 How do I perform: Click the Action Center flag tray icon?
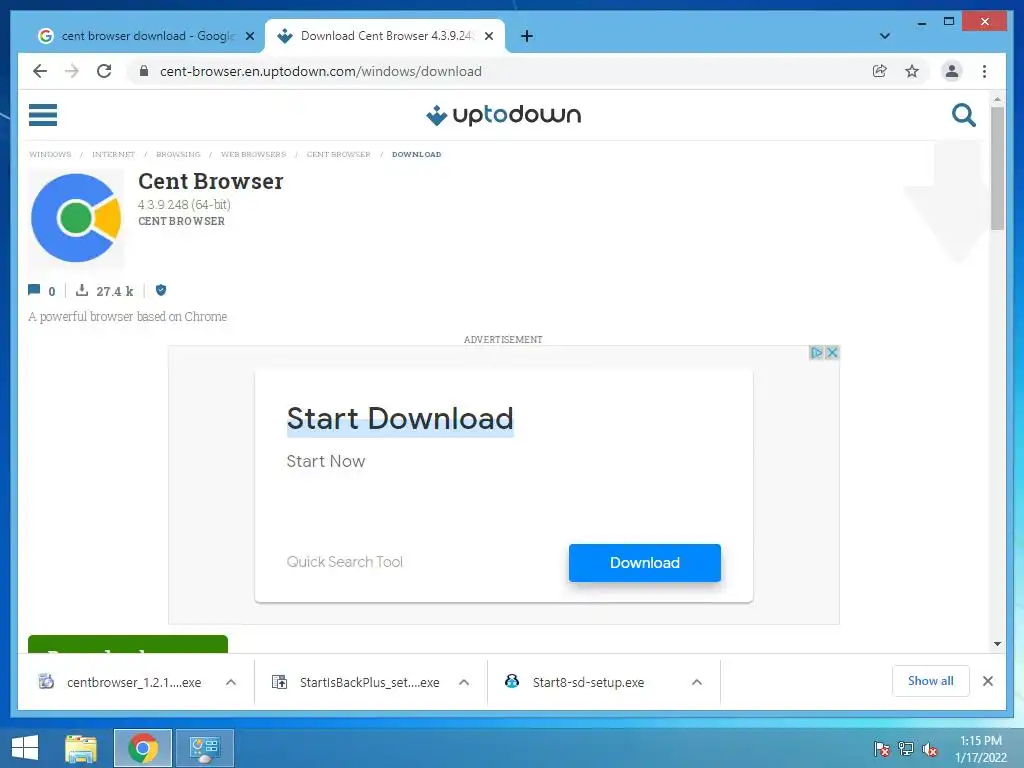pyautogui.click(x=881, y=748)
